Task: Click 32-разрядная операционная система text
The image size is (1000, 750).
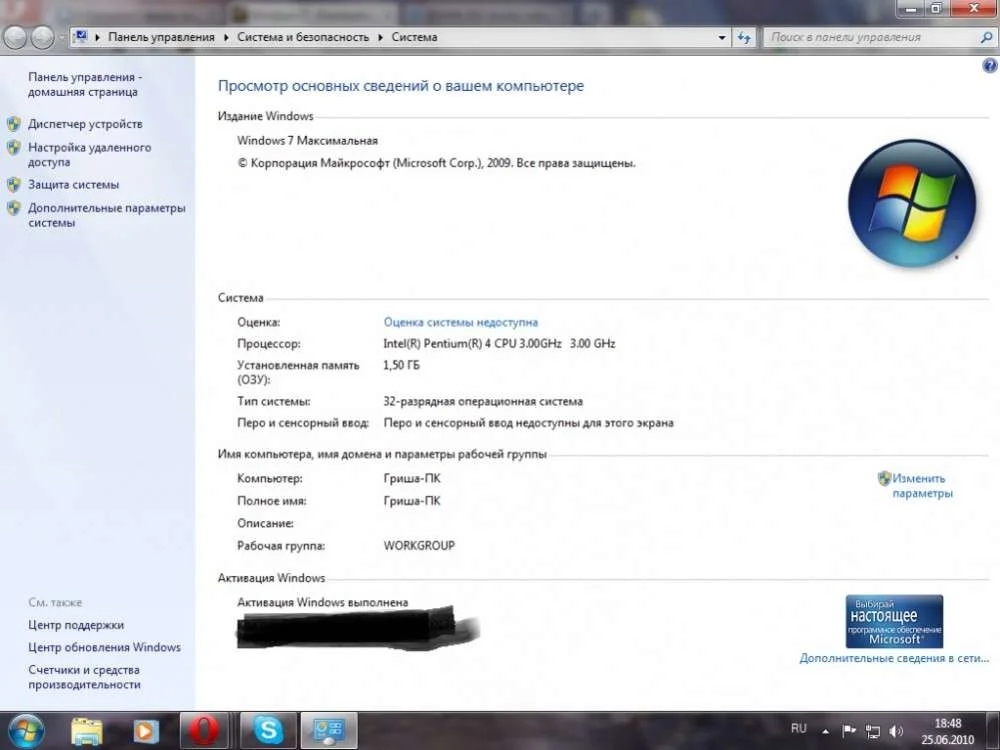Action: click(x=483, y=401)
